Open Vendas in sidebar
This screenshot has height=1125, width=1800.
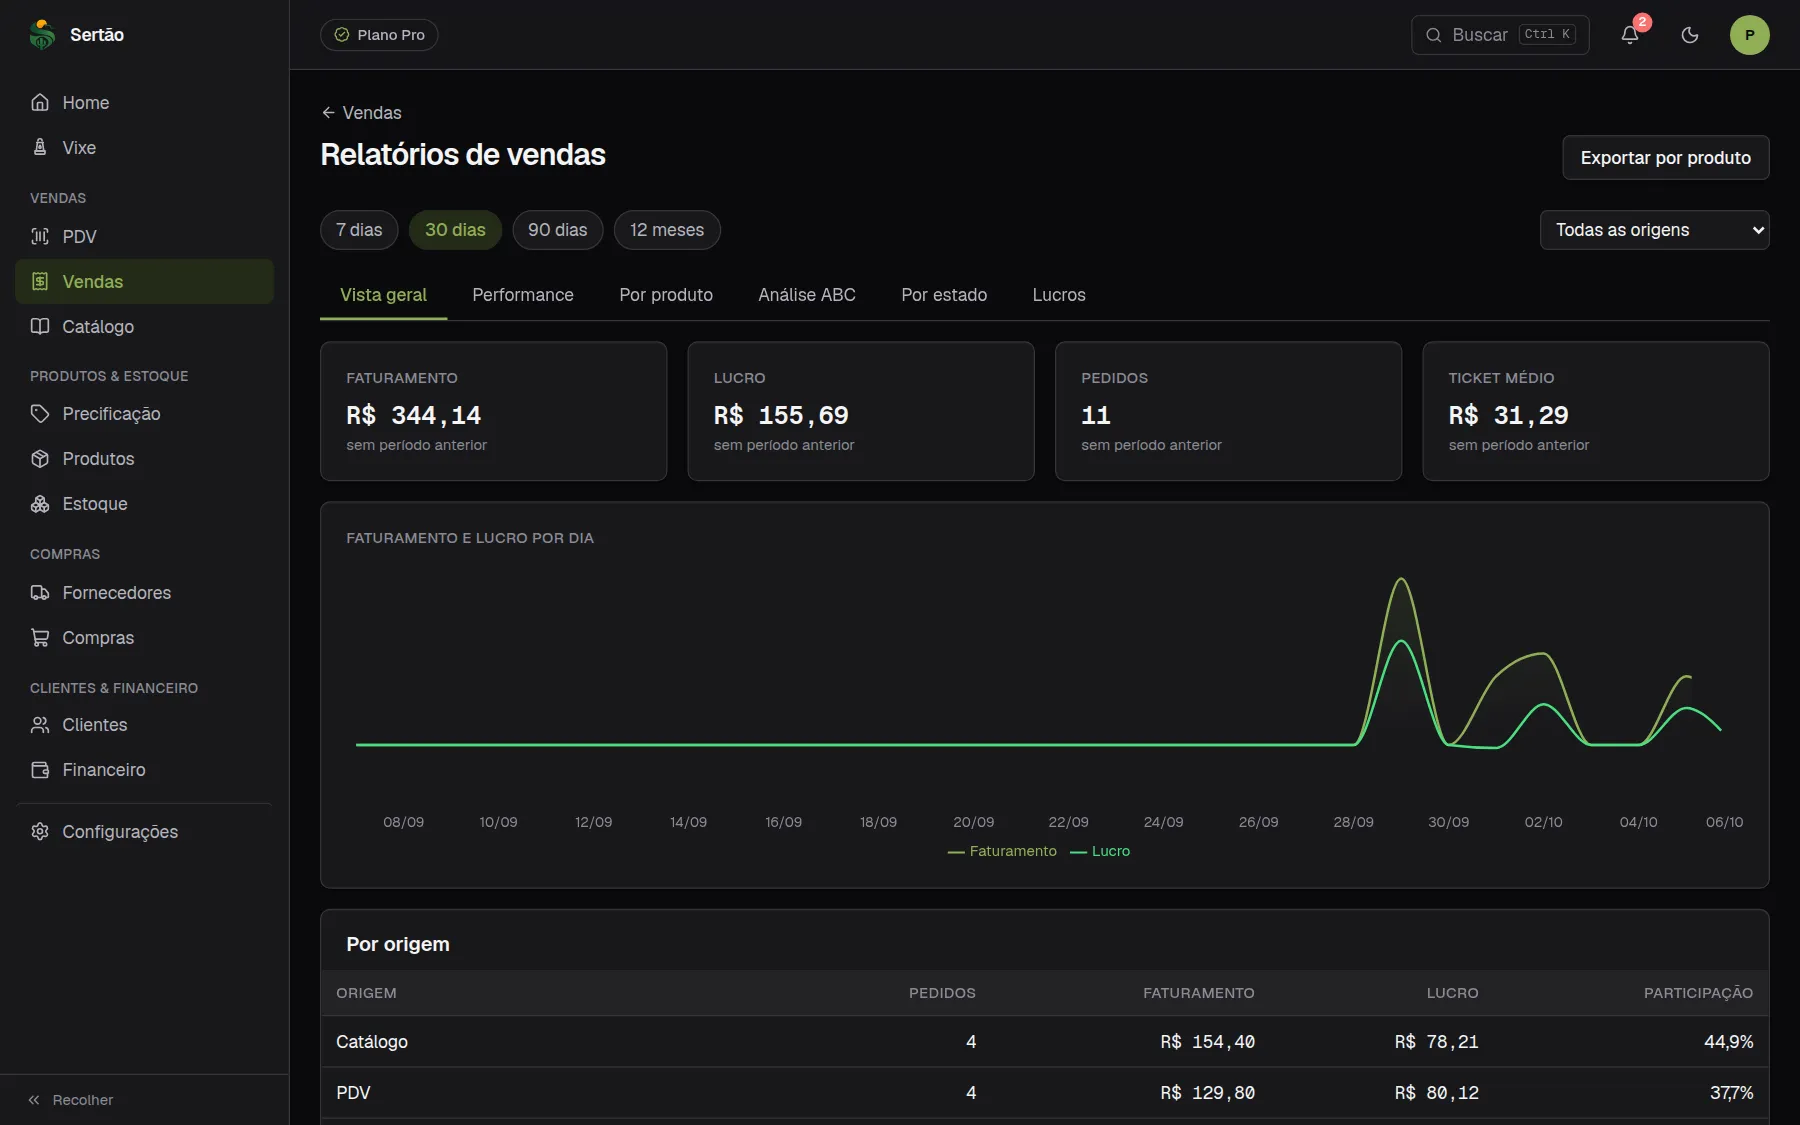point(145,281)
